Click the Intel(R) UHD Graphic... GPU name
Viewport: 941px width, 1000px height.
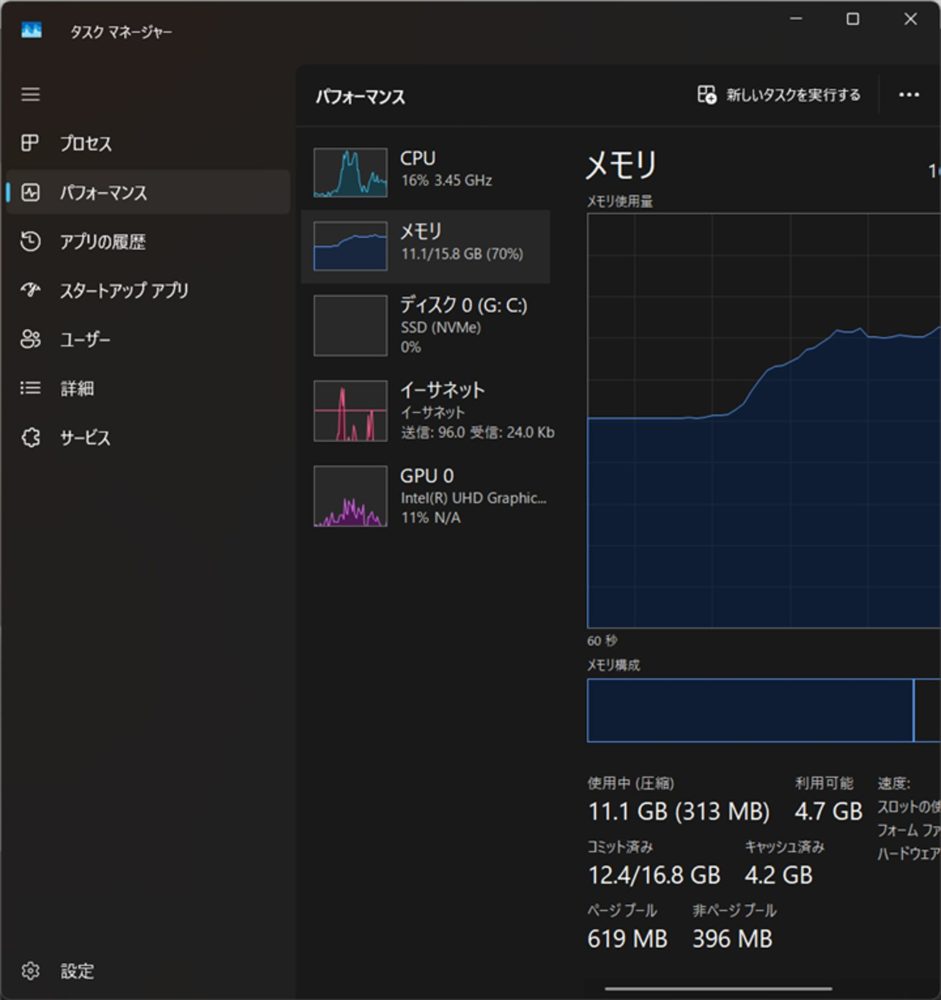pos(473,498)
